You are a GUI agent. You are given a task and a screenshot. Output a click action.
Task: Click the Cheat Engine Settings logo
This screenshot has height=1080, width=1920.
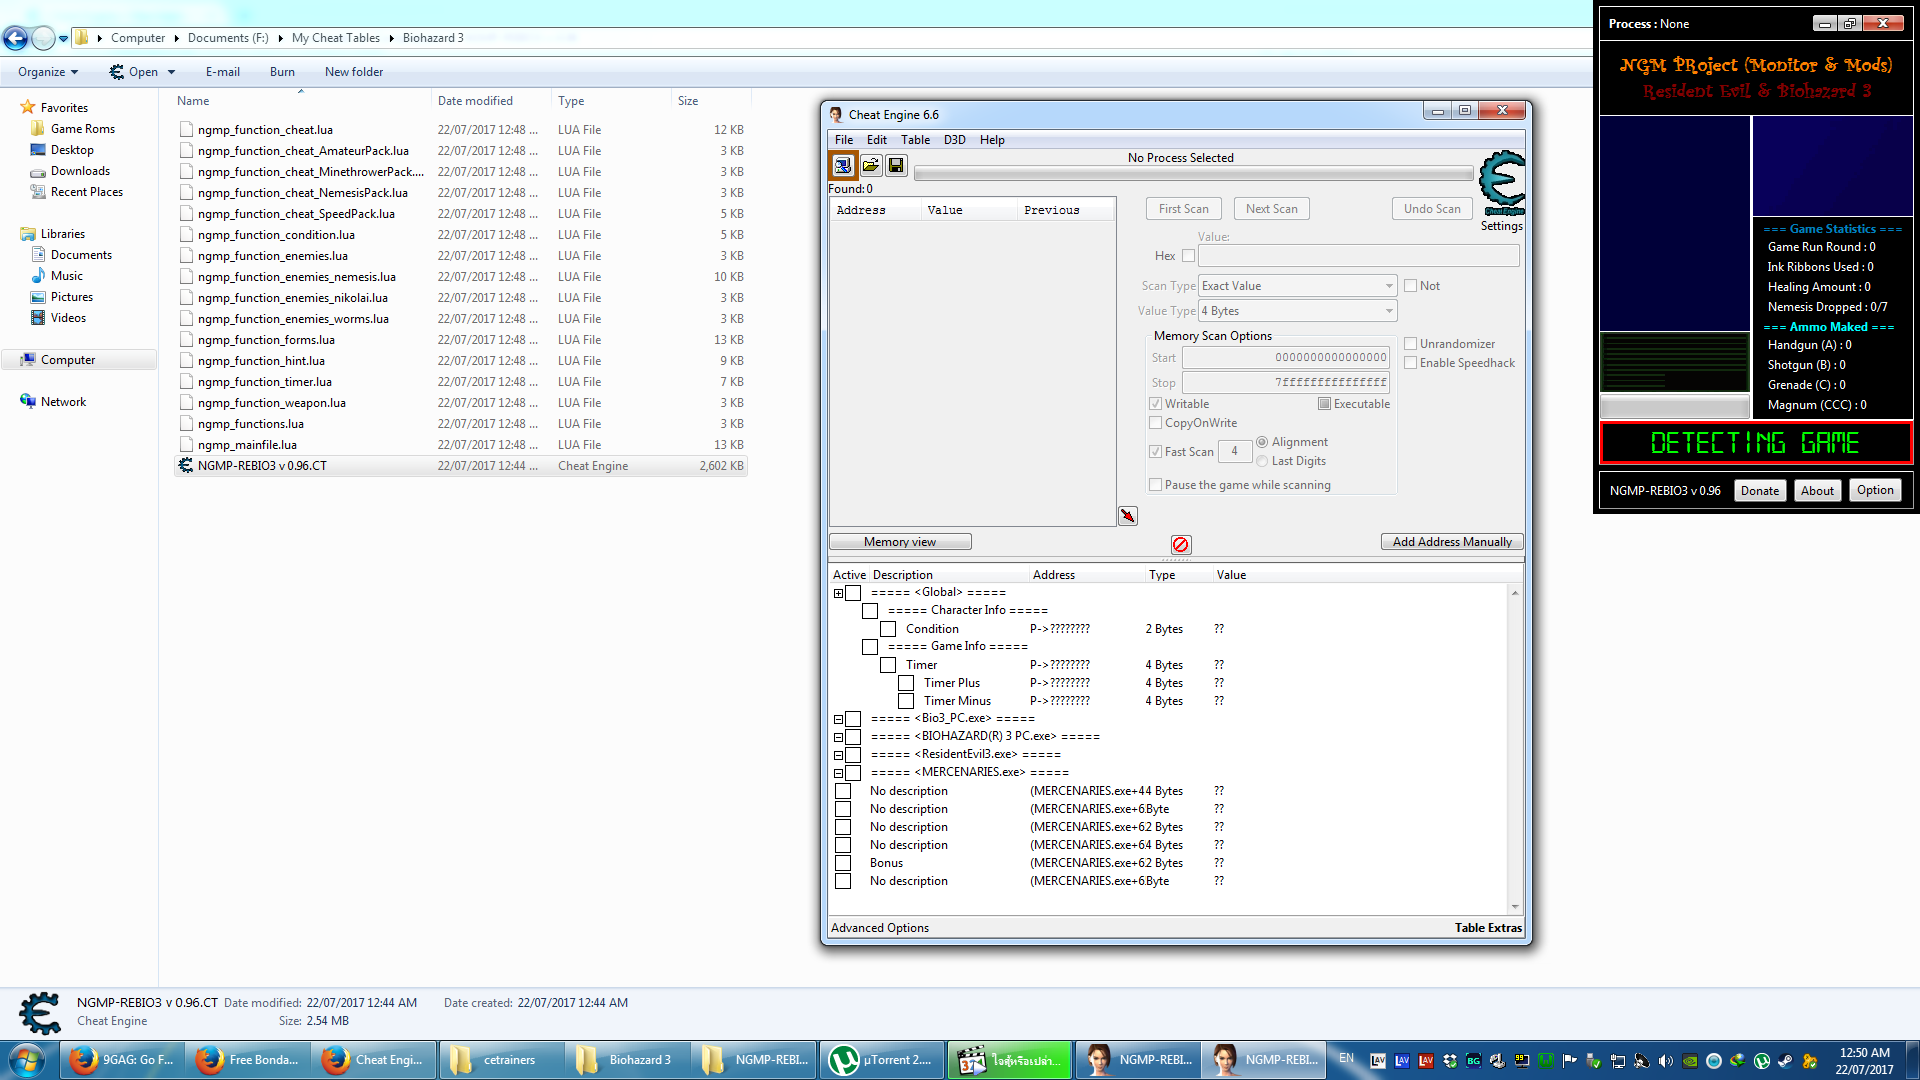pos(1501,184)
